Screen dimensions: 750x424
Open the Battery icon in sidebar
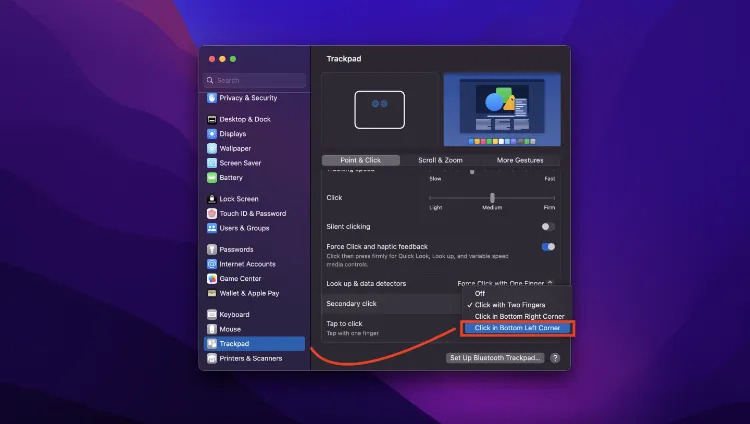212,178
